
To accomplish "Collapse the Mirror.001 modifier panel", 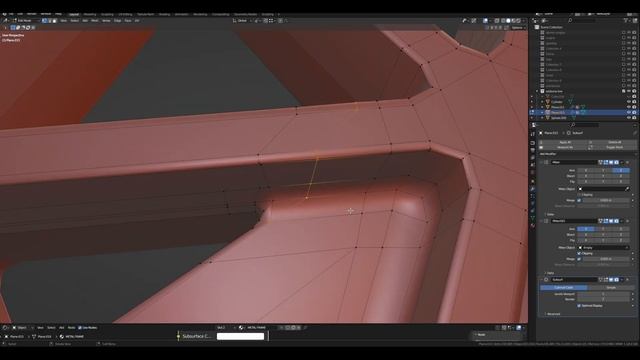I will tap(540, 221).
